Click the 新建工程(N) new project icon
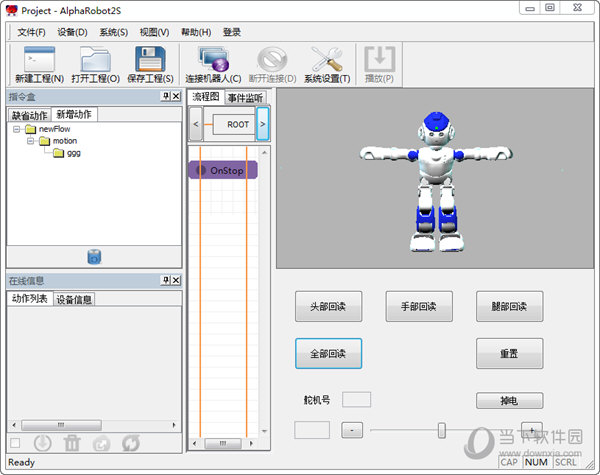This screenshot has height=475, width=600. point(39,64)
